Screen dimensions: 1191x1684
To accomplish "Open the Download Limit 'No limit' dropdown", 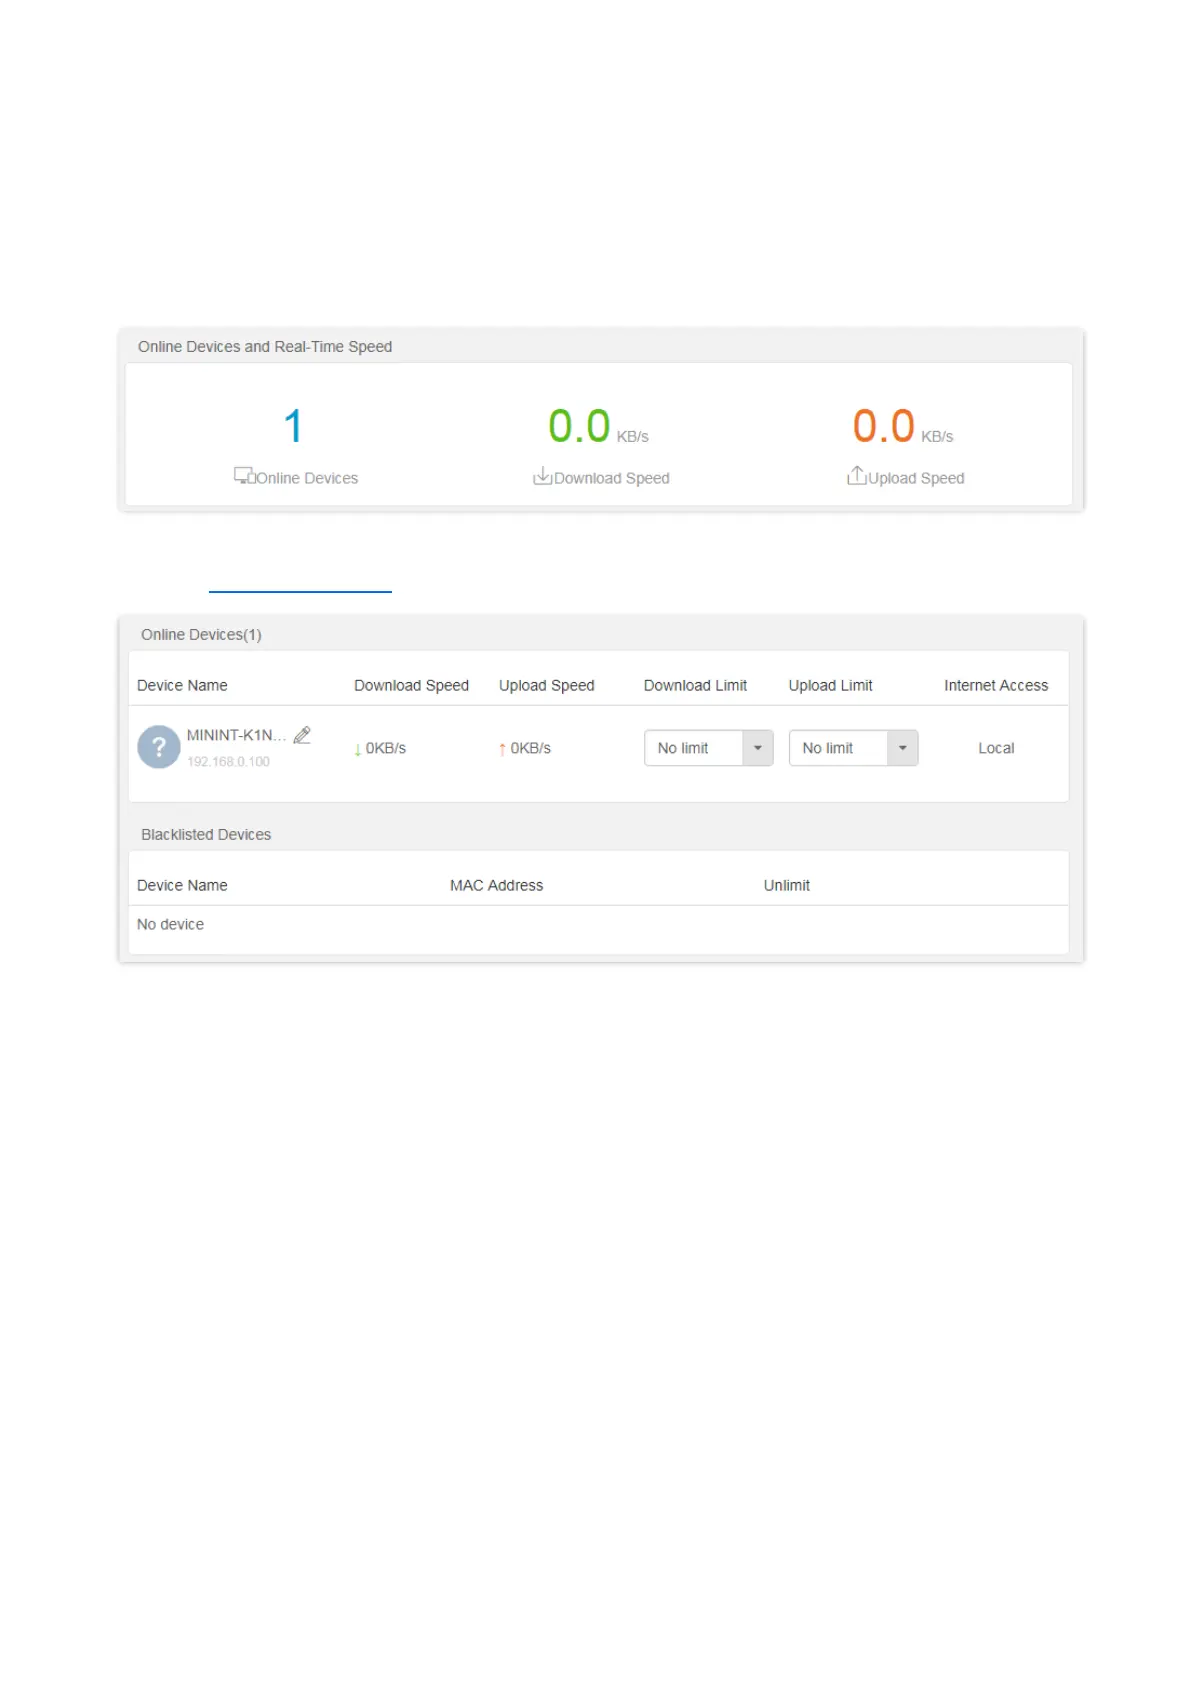I will tap(693, 748).
